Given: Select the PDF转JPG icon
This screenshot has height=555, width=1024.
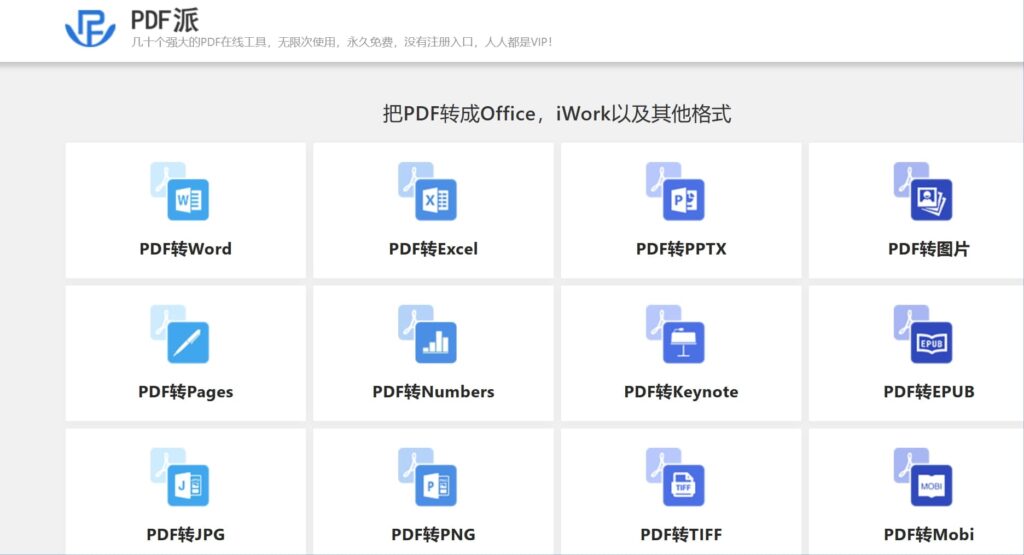Looking at the screenshot, I should pos(180,477).
